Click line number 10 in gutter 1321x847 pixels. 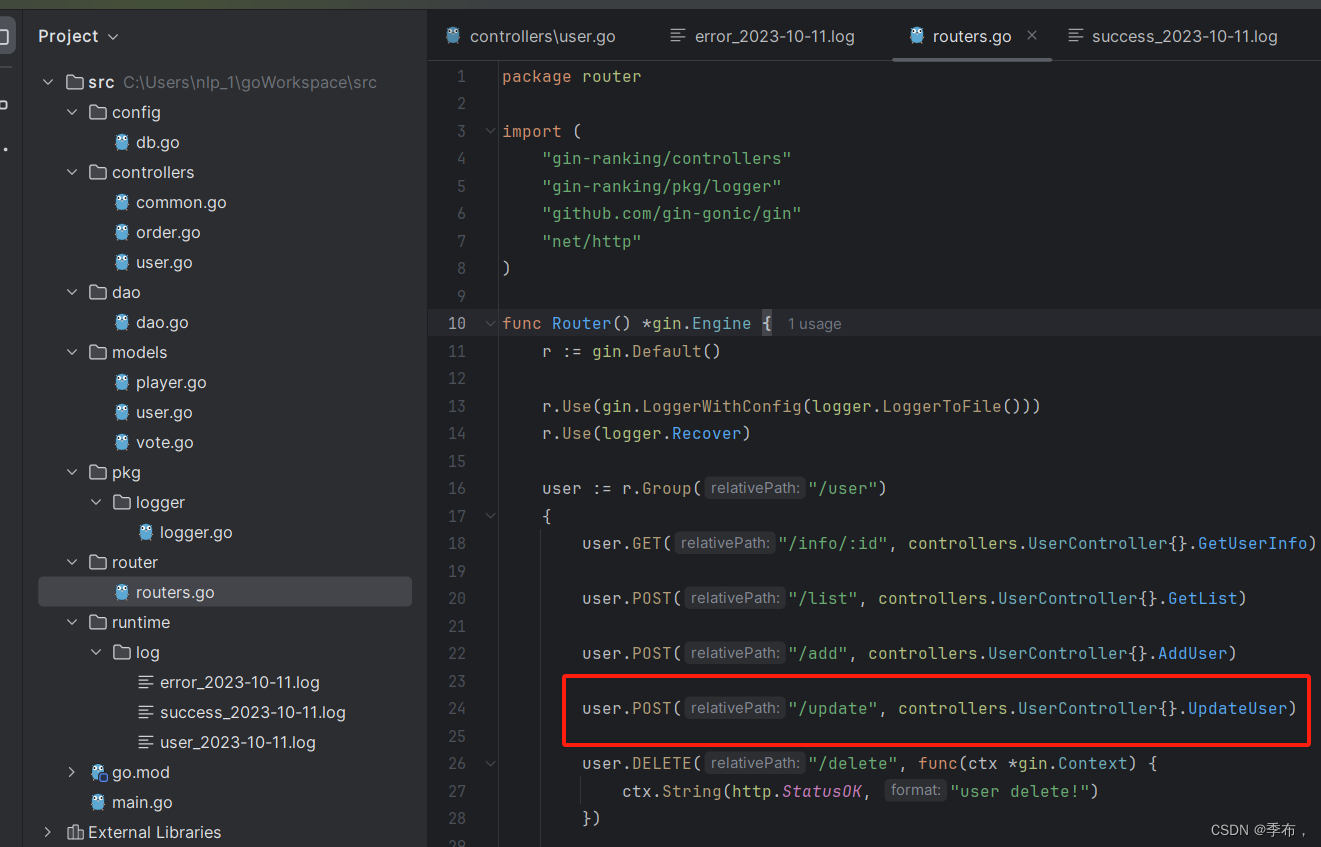pyautogui.click(x=457, y=323)
